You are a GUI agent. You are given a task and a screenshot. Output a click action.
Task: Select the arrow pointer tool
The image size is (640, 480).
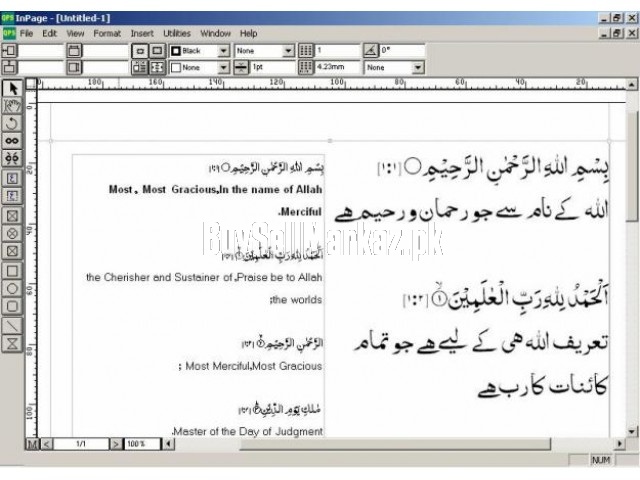coord(13,88)
